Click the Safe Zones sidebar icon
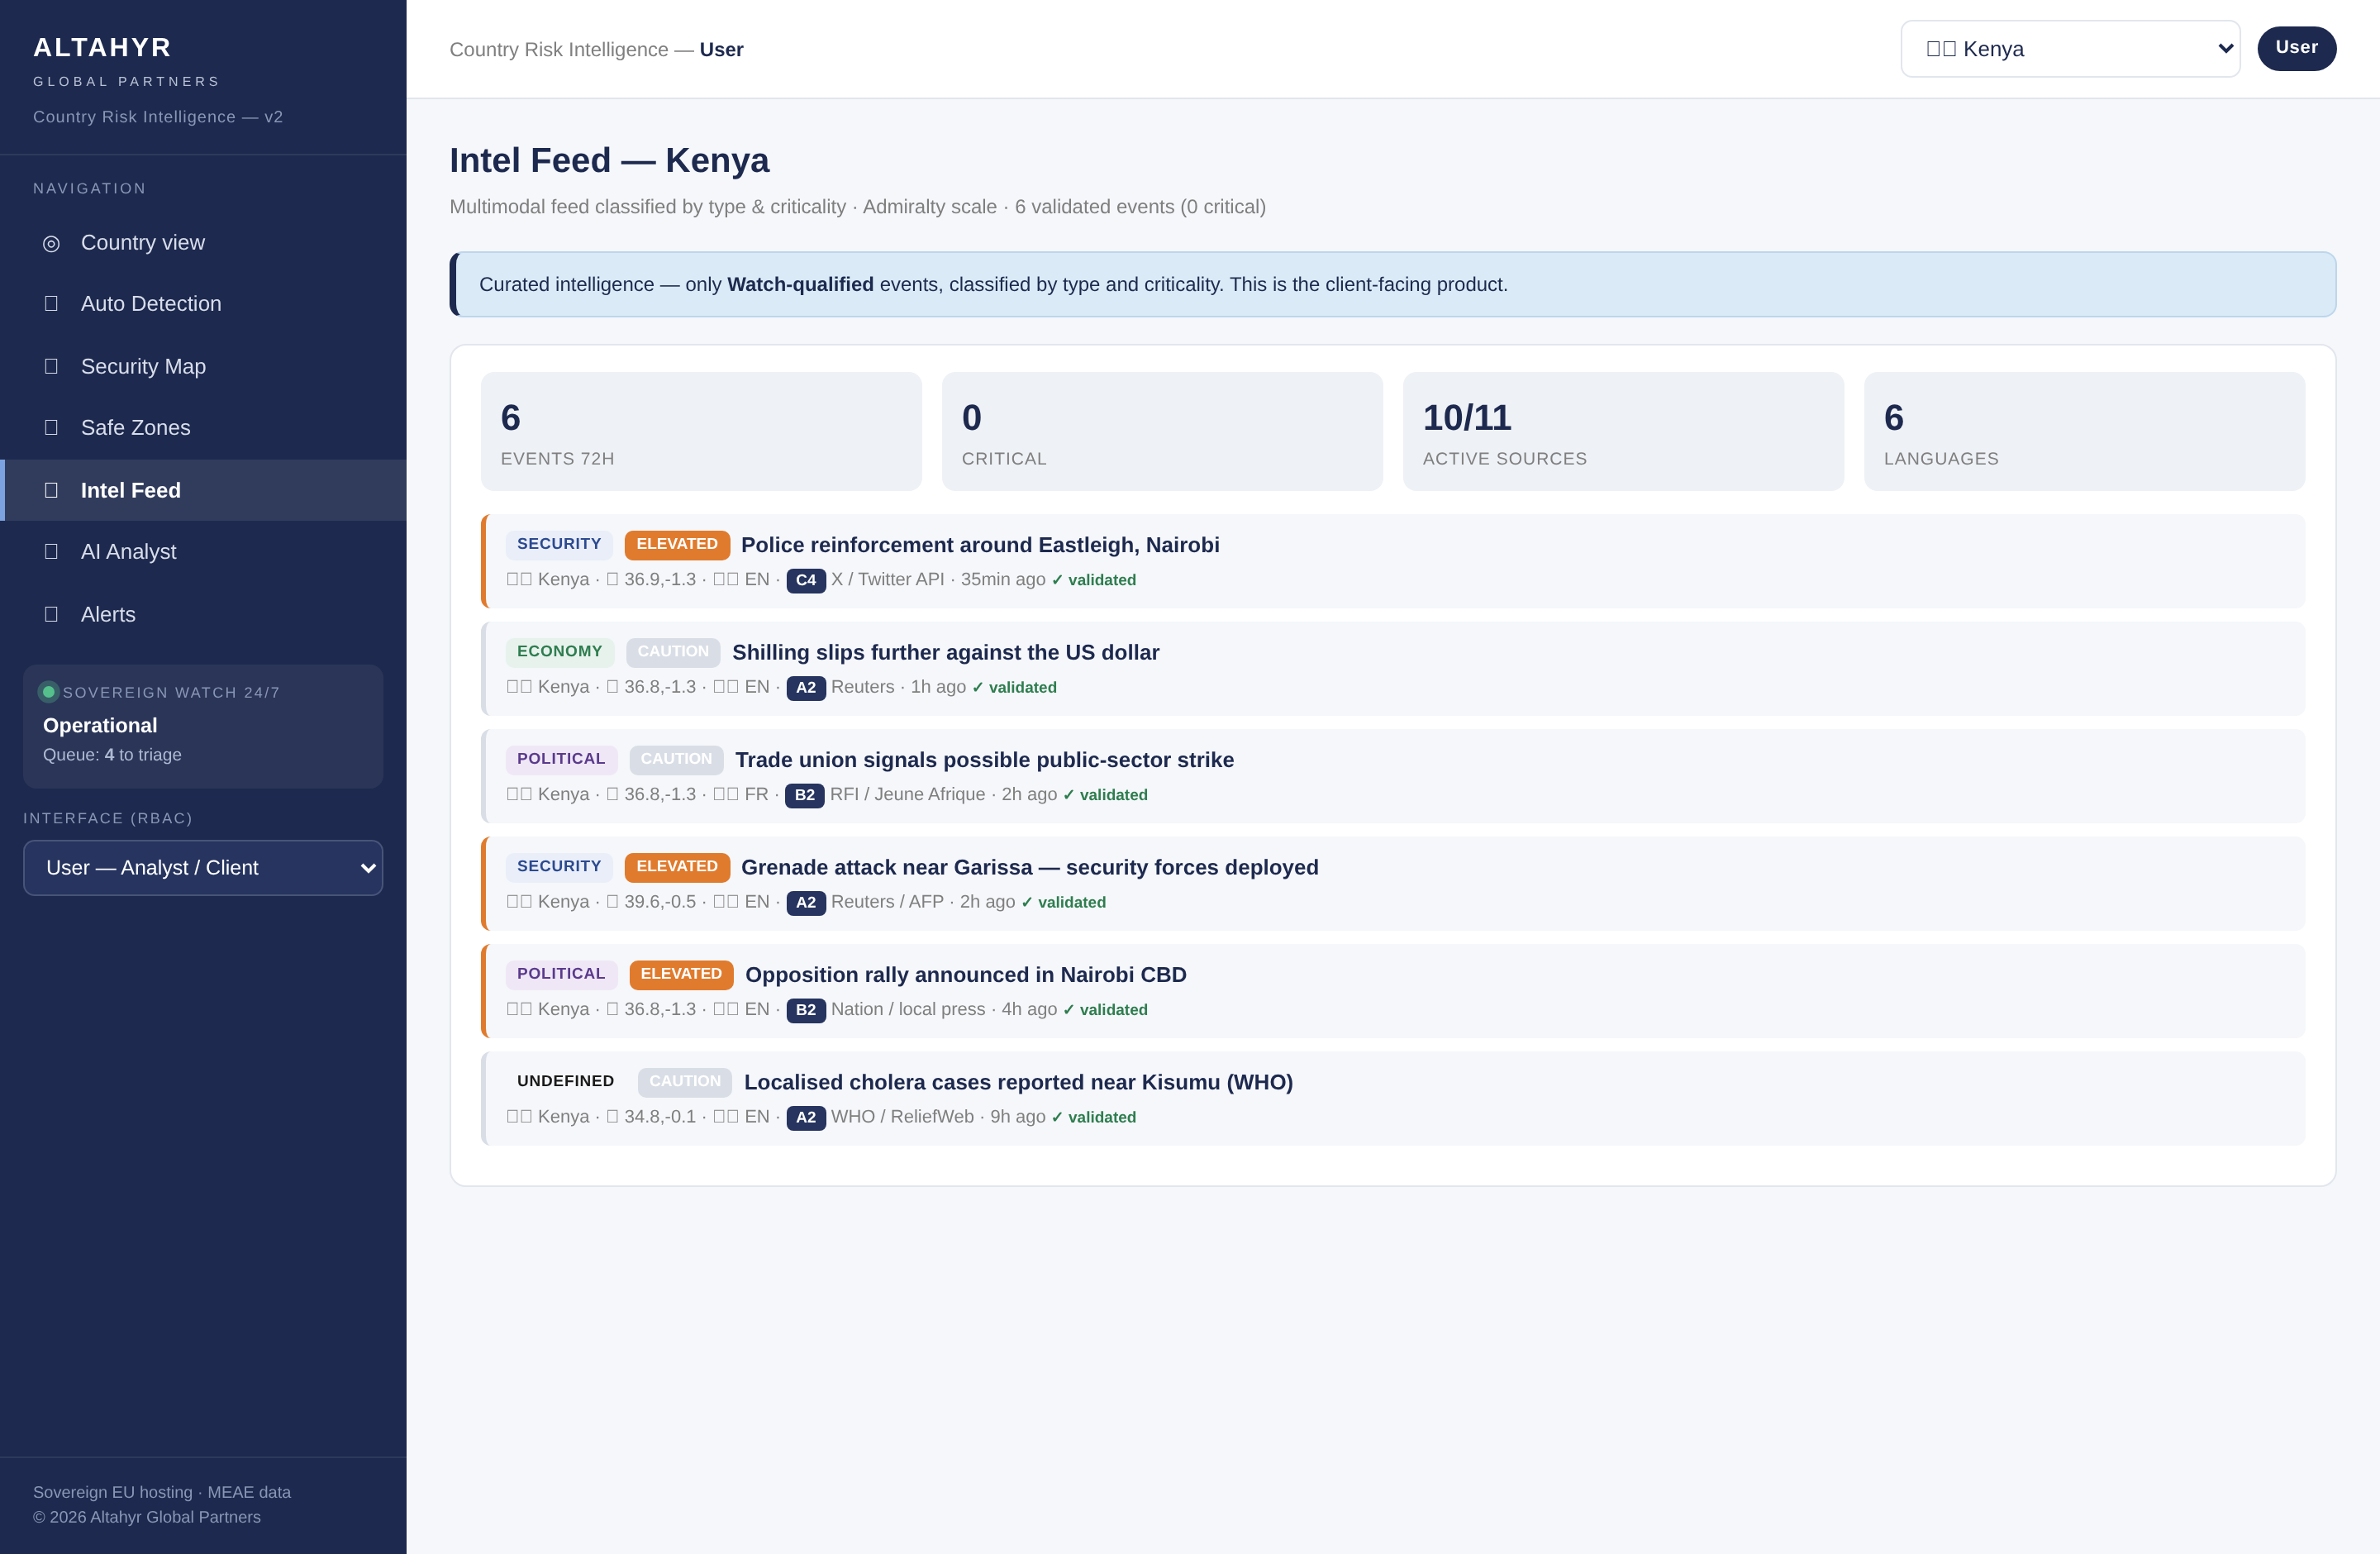The height and width of the screenshot is (1554, 2380). point(51,428)
